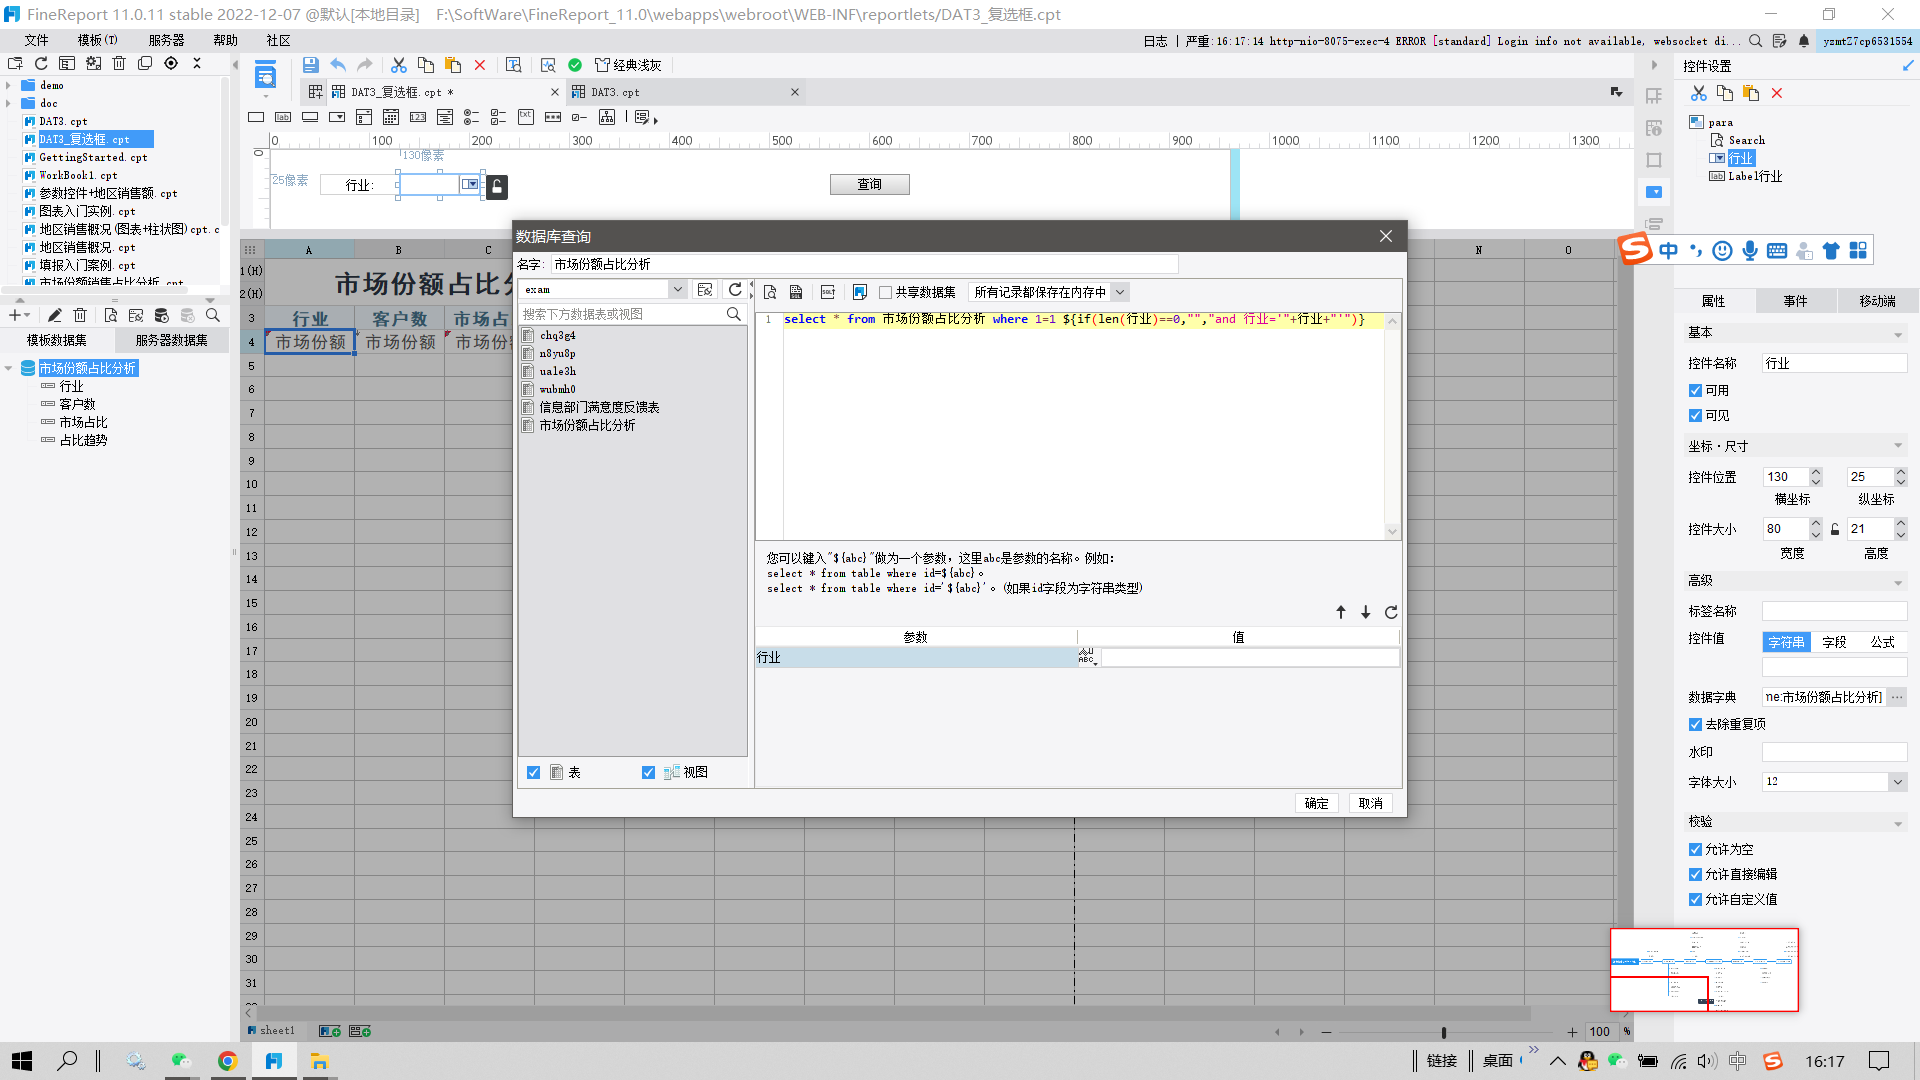Click the 确定 button in the dialog
1920x1080 pixels.
pyautogui.click(x=1316, y=803)
